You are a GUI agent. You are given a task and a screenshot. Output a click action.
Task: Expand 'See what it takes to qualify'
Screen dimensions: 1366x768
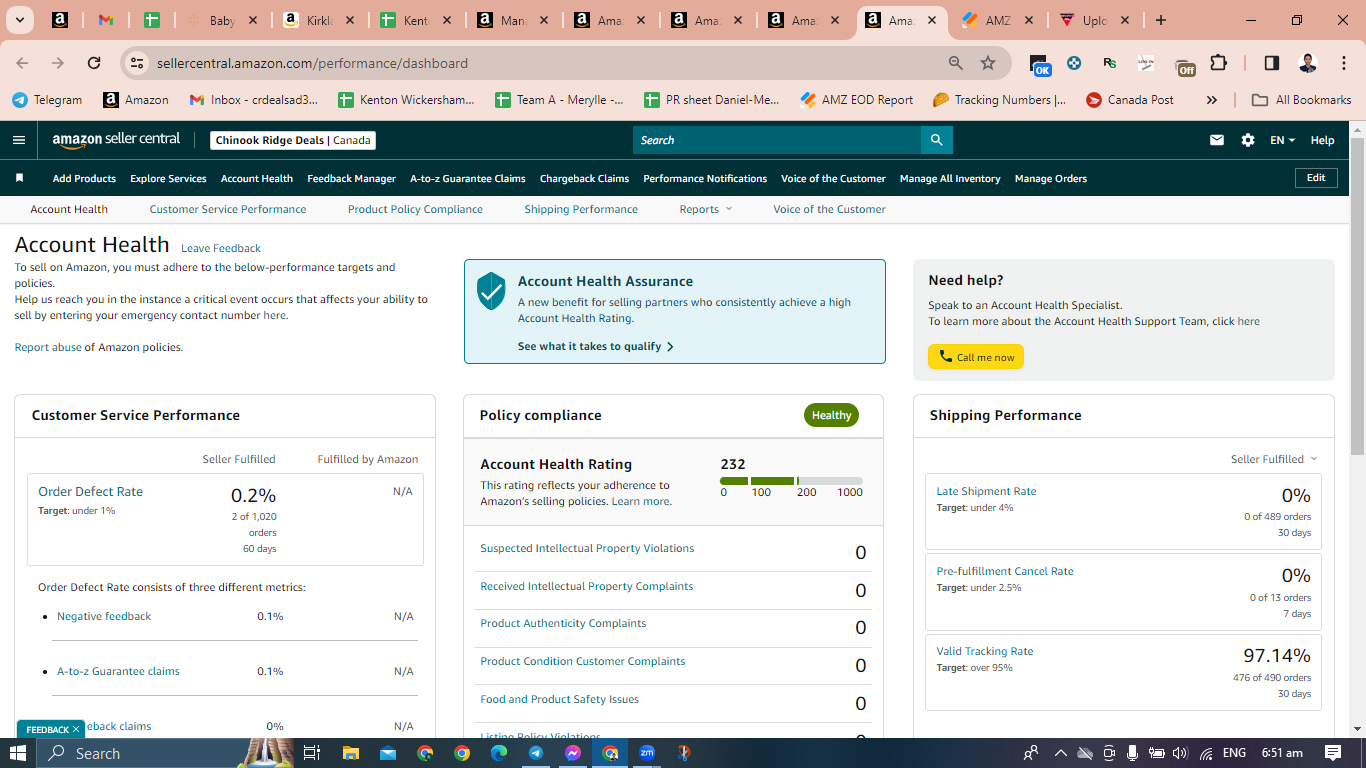pos(596,346)
